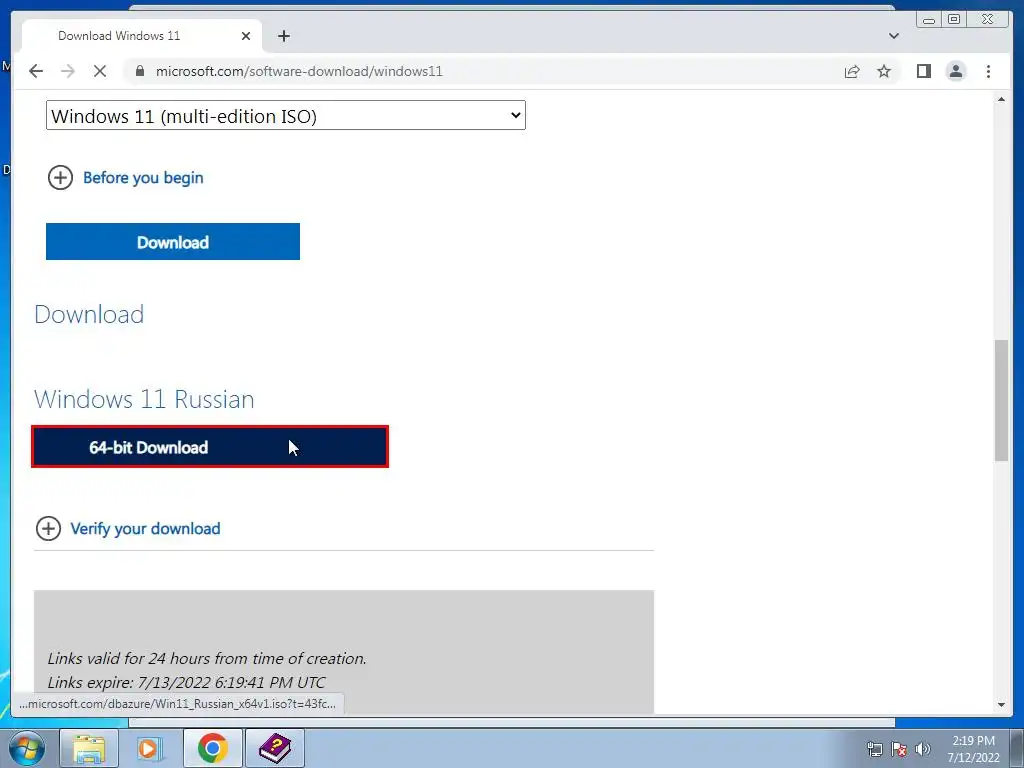Click the lock site information icon
The height and width of the screenshot is (768, 1024).
[140, 71]
